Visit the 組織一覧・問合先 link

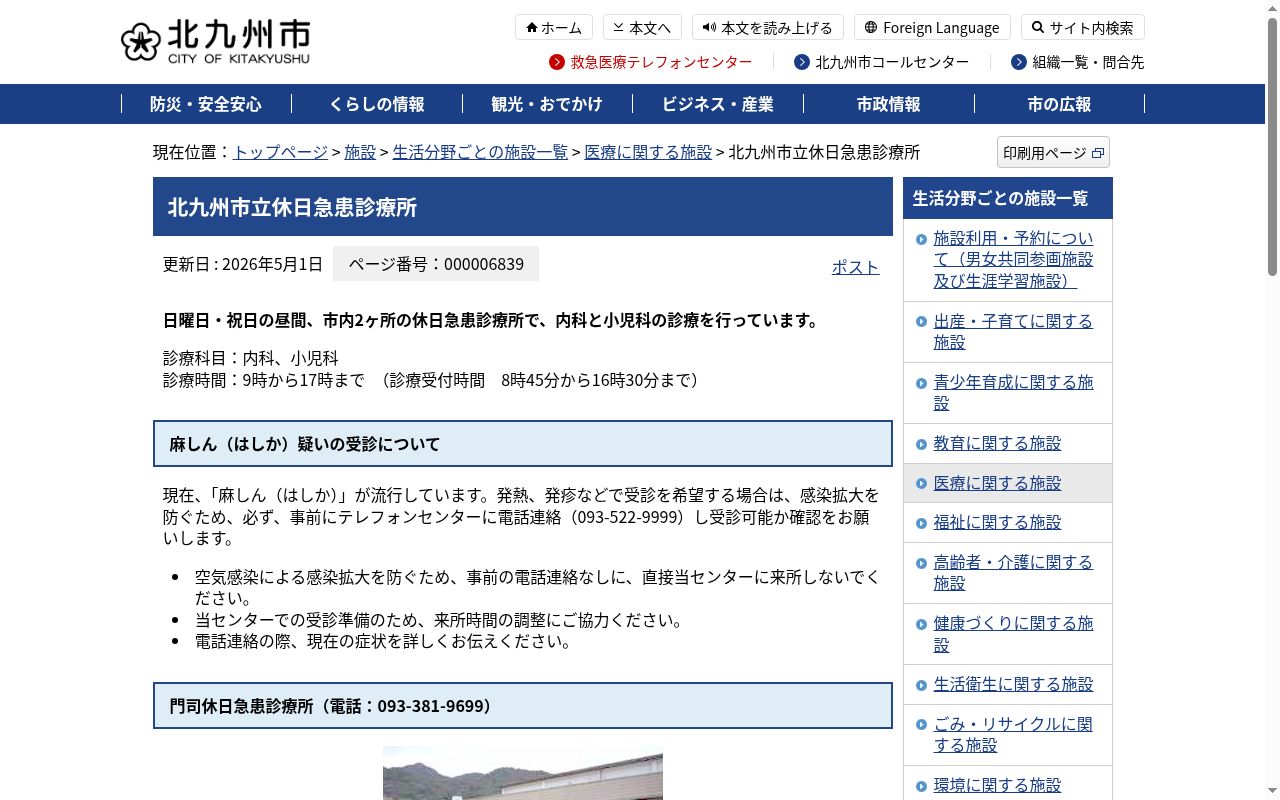[1088, 62]
